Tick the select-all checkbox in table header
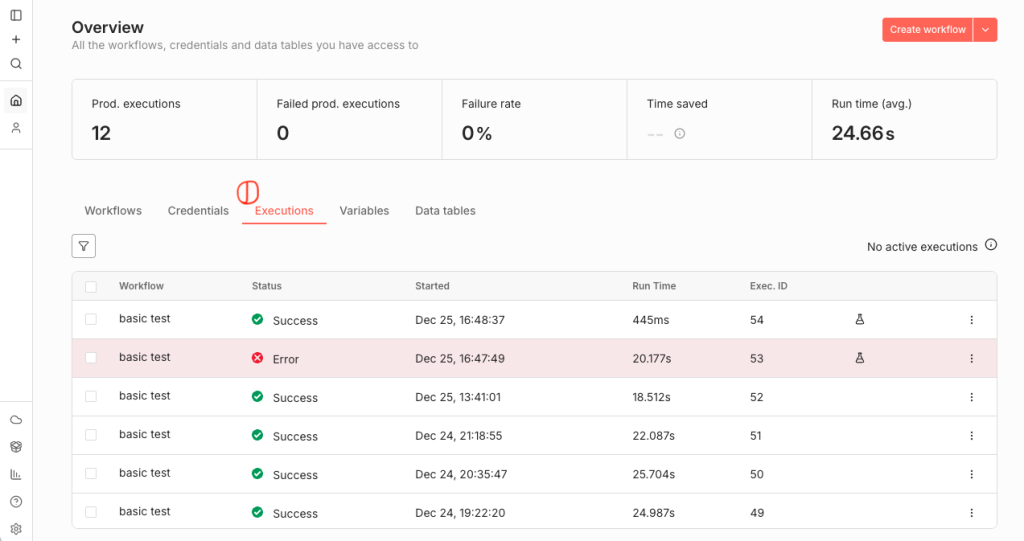Screen dimensions: 1024x541 point(91,287)
